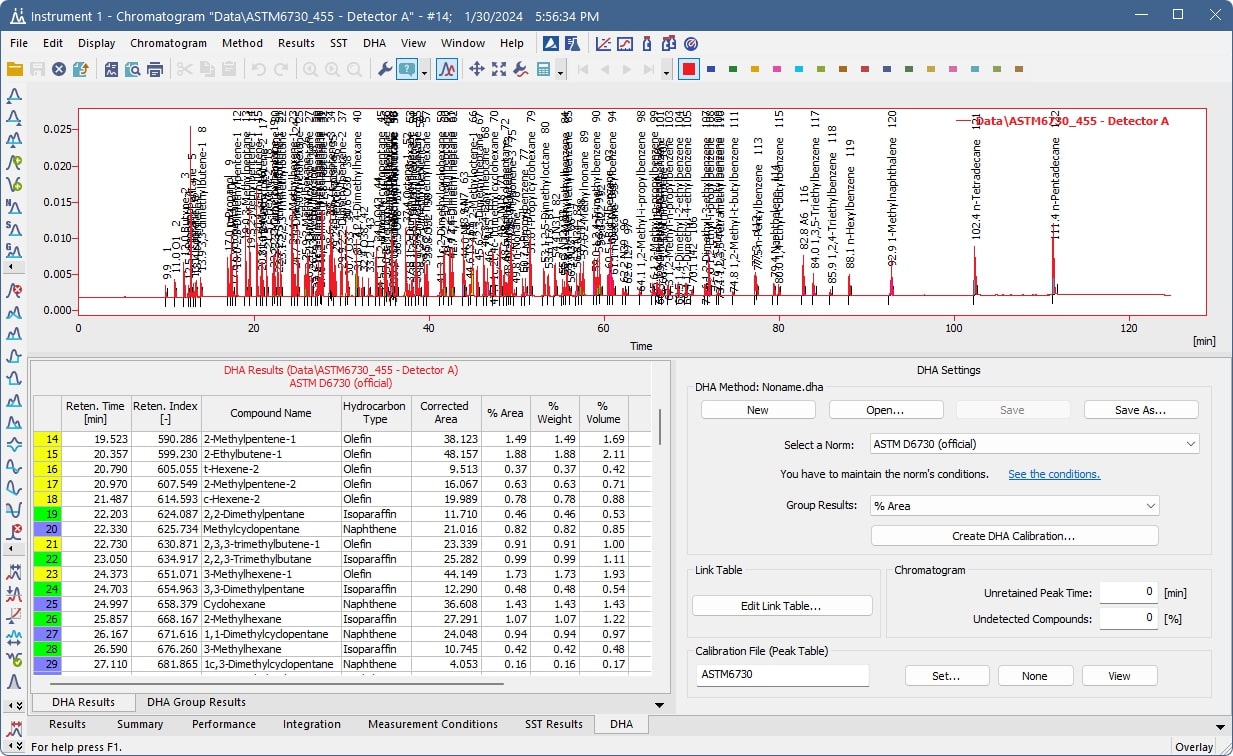Select the red color swatch
This screenshot has height=756, width=1233.
688,69
